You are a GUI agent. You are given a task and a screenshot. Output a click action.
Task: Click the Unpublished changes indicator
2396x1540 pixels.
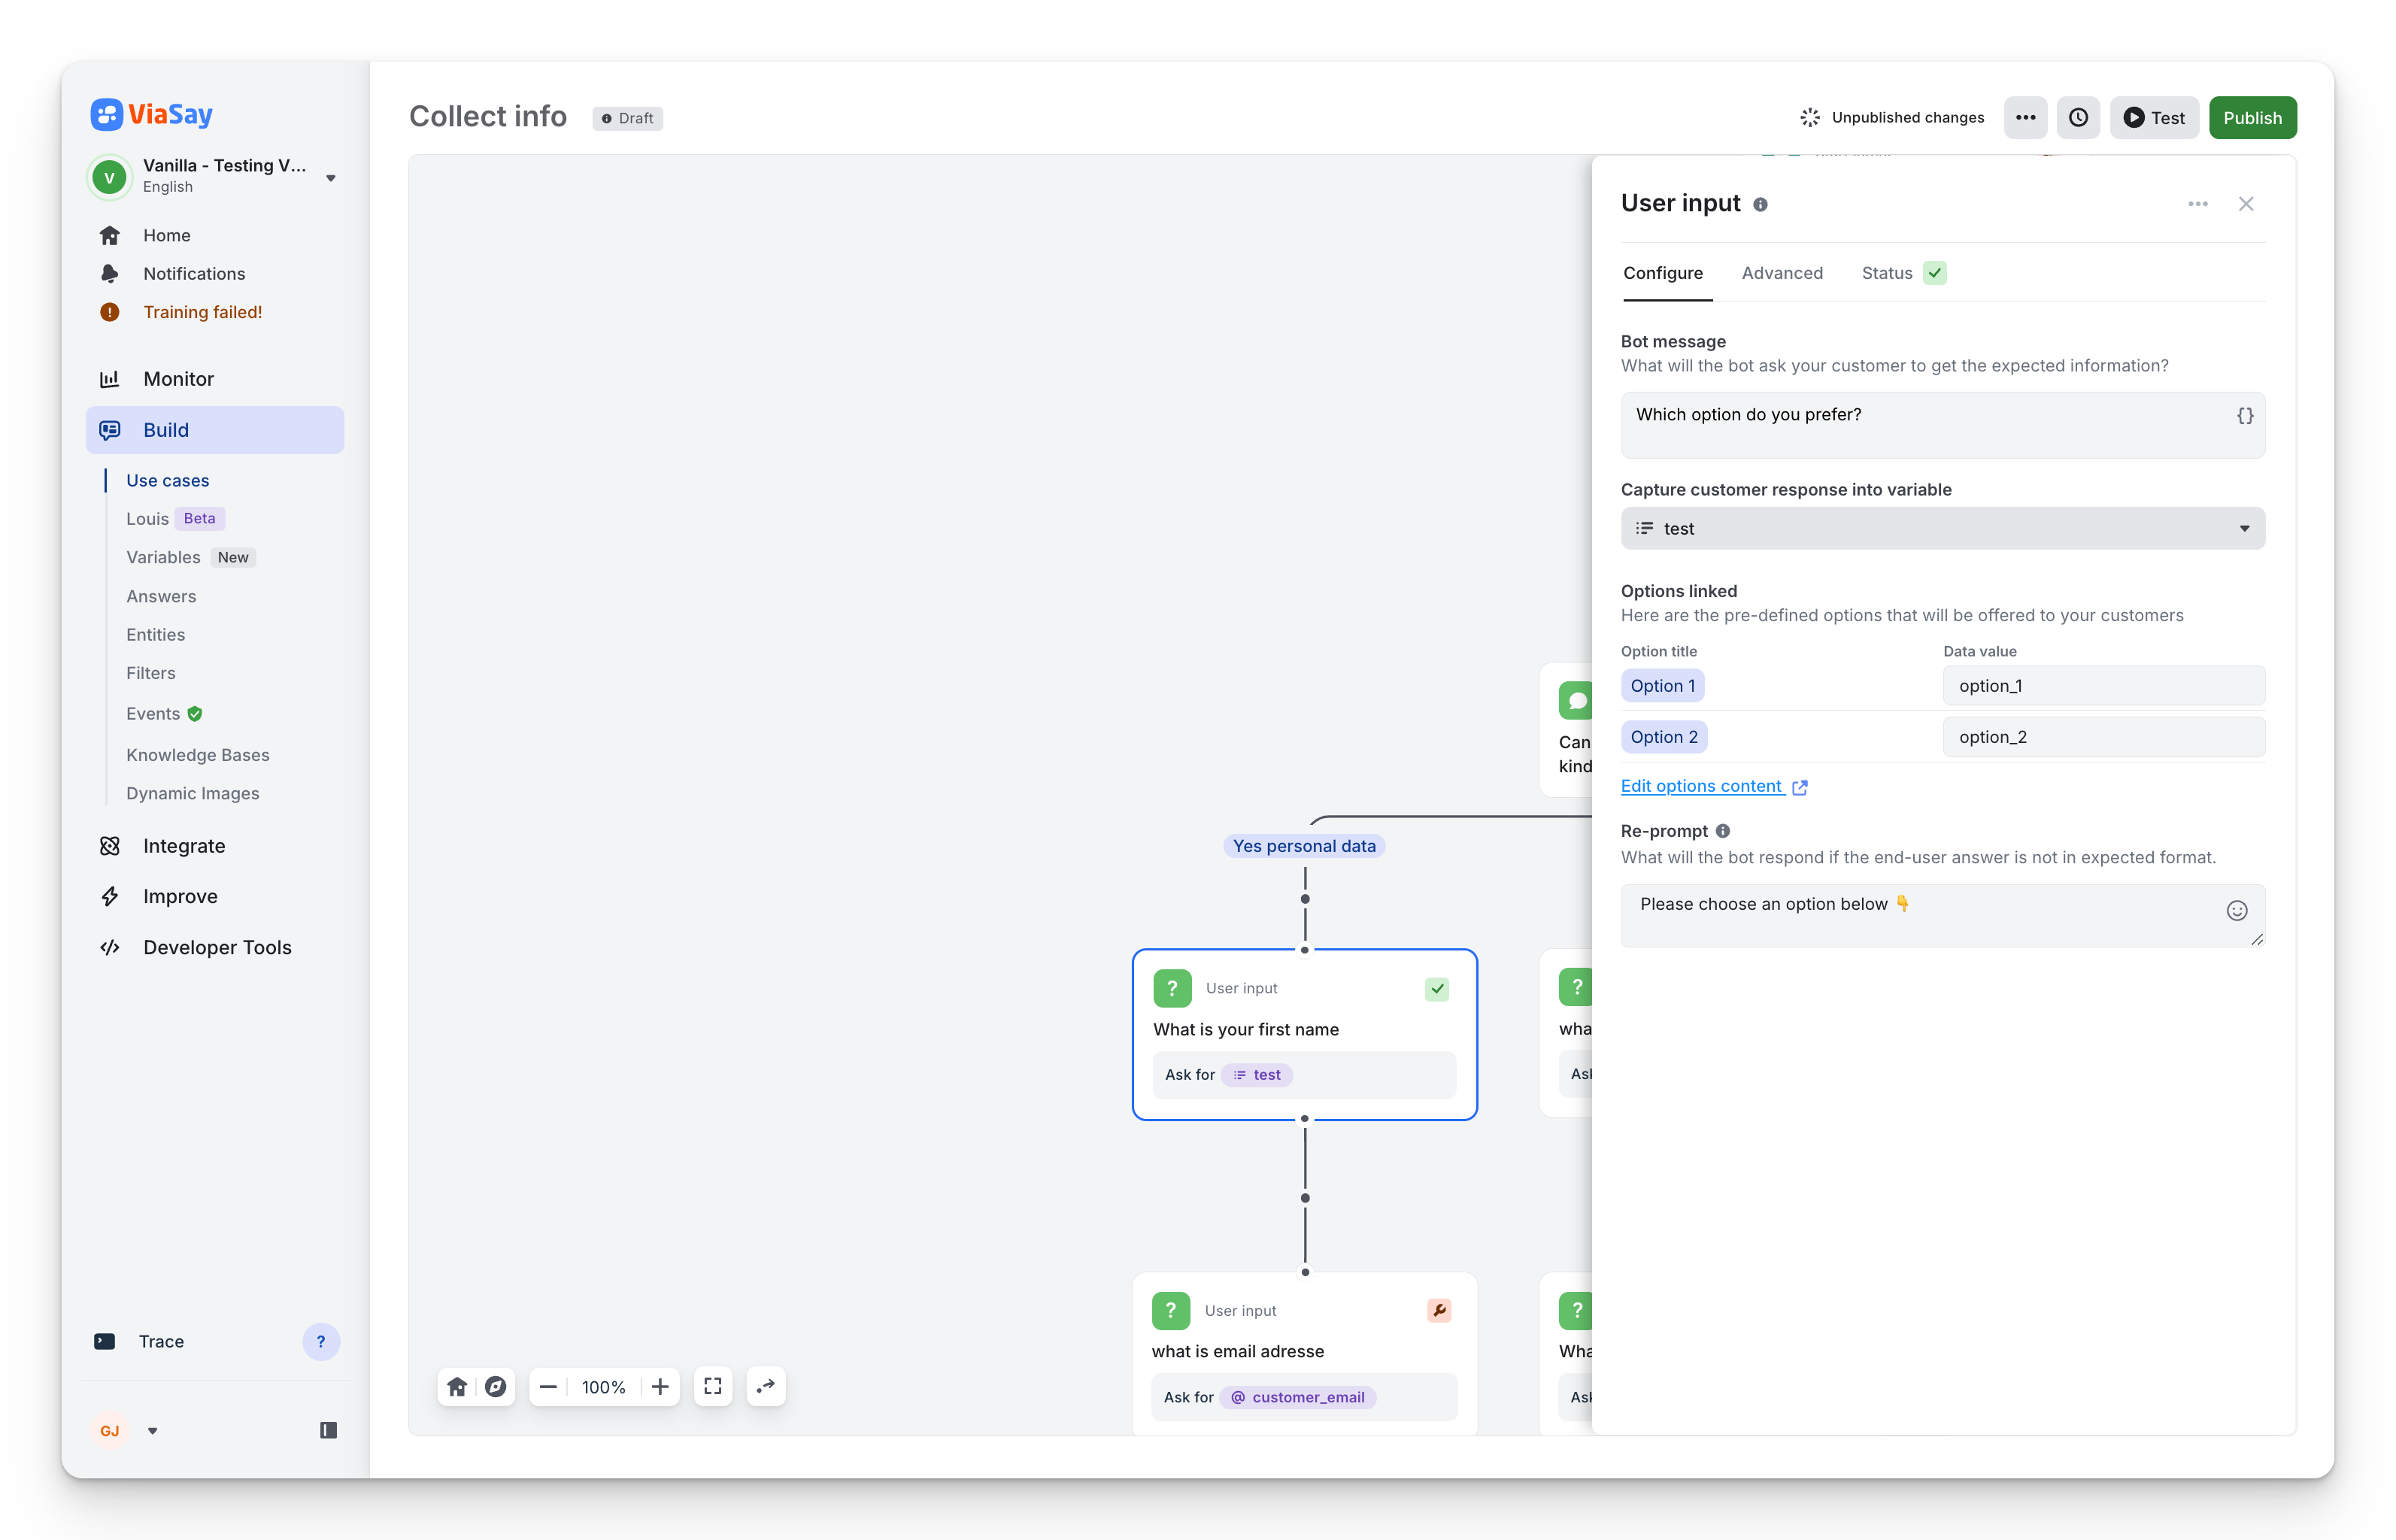(x=1892, y=117)
